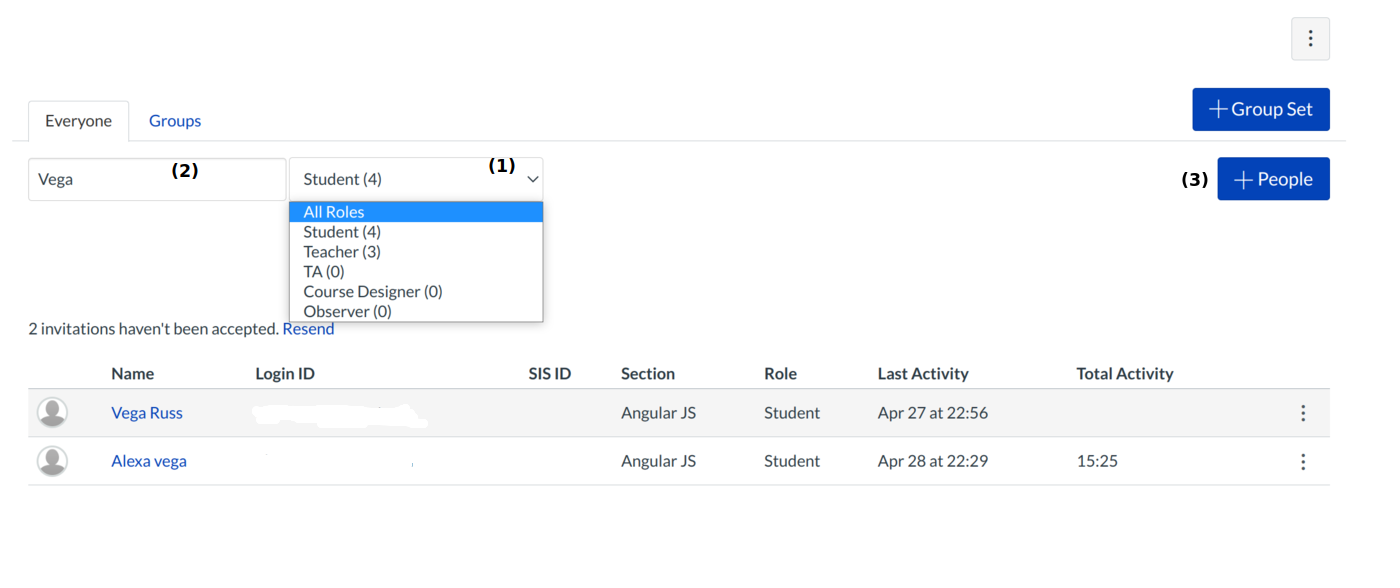1400x588 pixels.
Task: Choose Teacher (3) role option
Action: [342, 252]
